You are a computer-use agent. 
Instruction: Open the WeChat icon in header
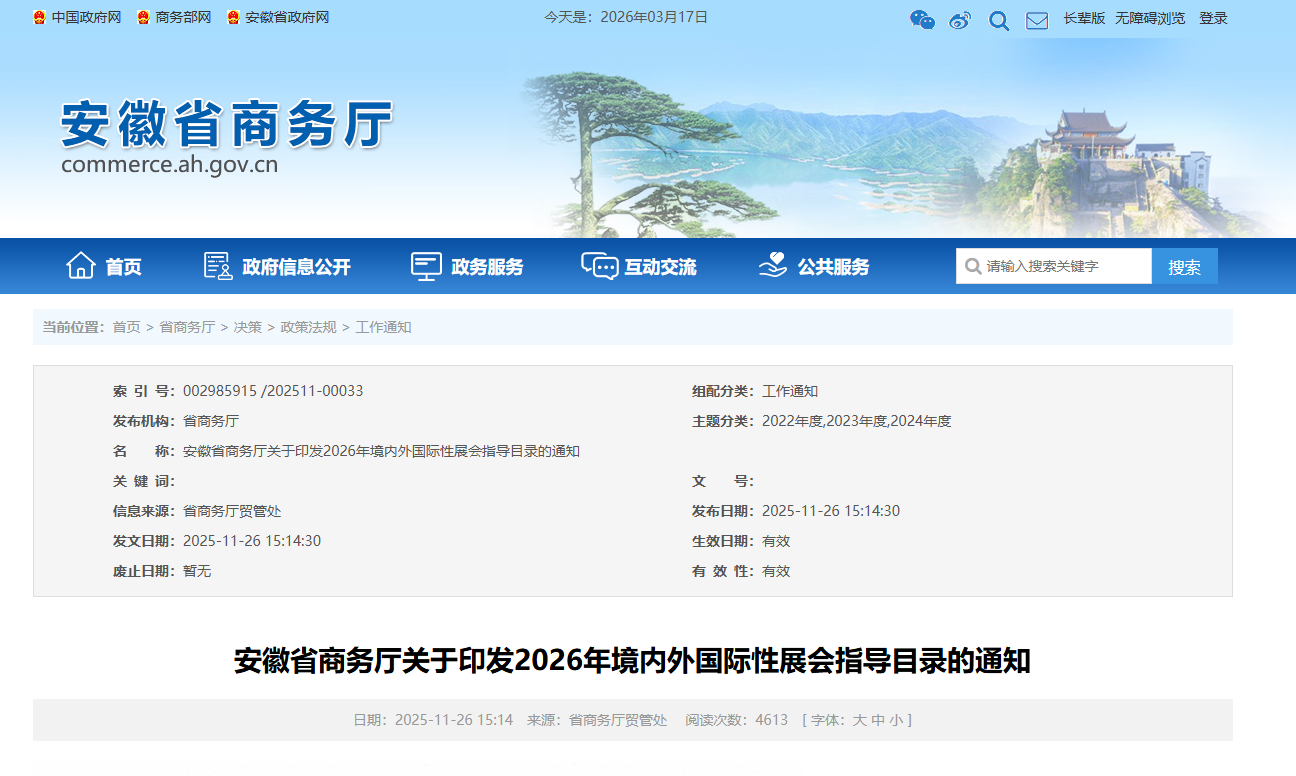pos(922,19)
